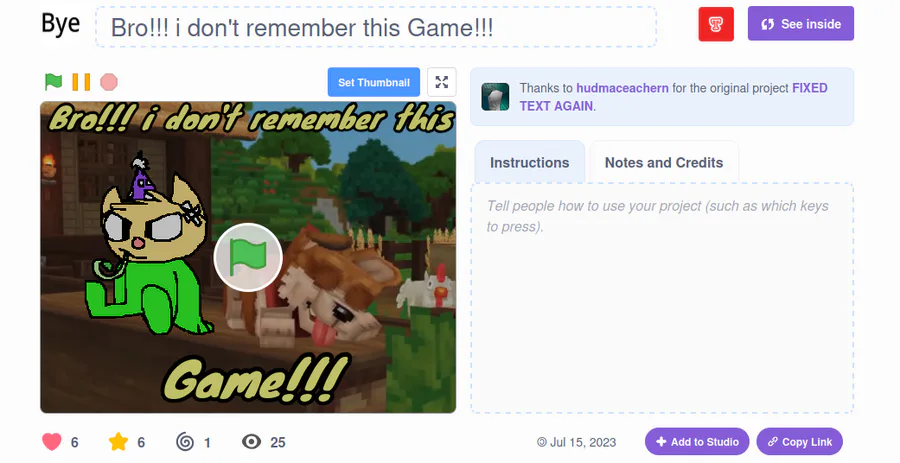Viewport: 900px width, 463px height.
Task: Open hudmaceachern's profile avatar thumbnail
Action: pos(495,96)
